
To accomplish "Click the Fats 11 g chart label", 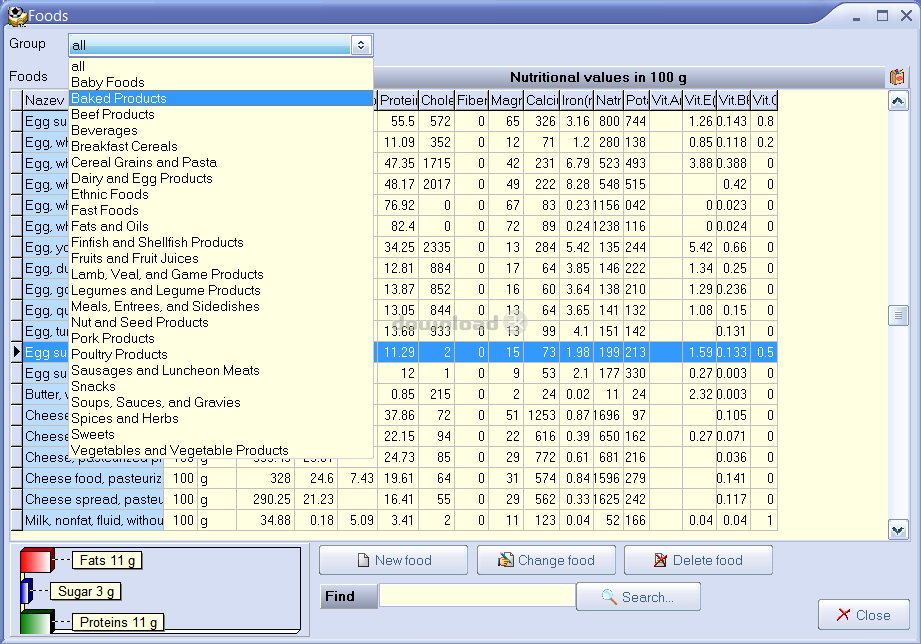I will (x=107, y=561).
